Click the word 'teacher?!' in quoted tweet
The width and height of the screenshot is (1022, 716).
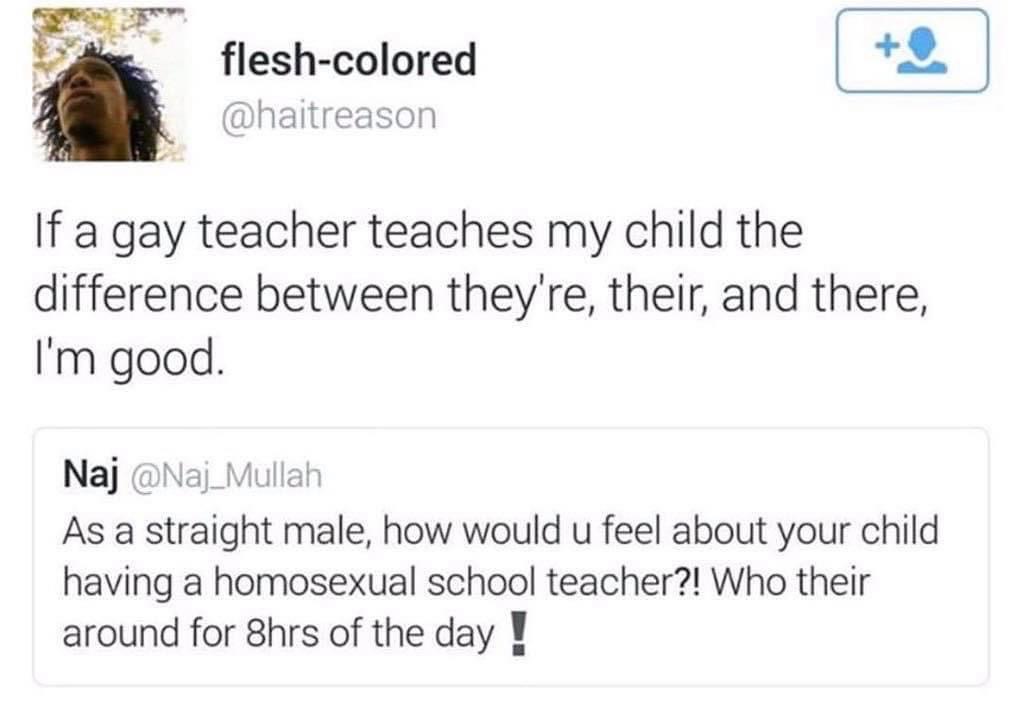(x=624, y=582)
